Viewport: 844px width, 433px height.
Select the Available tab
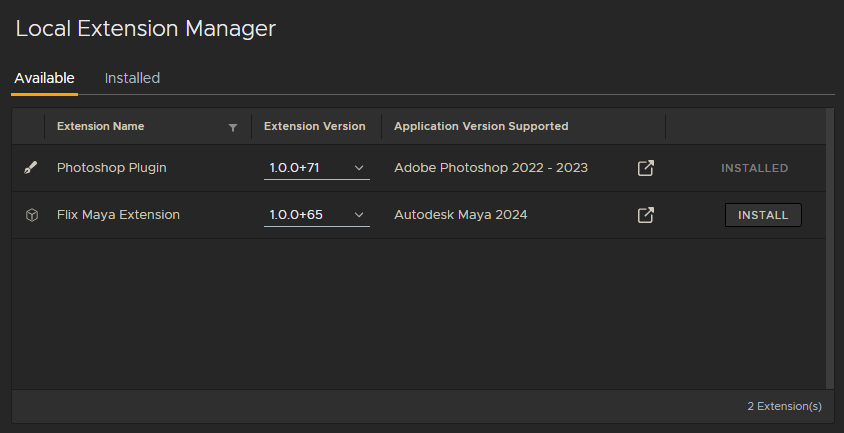coord(44,78)
